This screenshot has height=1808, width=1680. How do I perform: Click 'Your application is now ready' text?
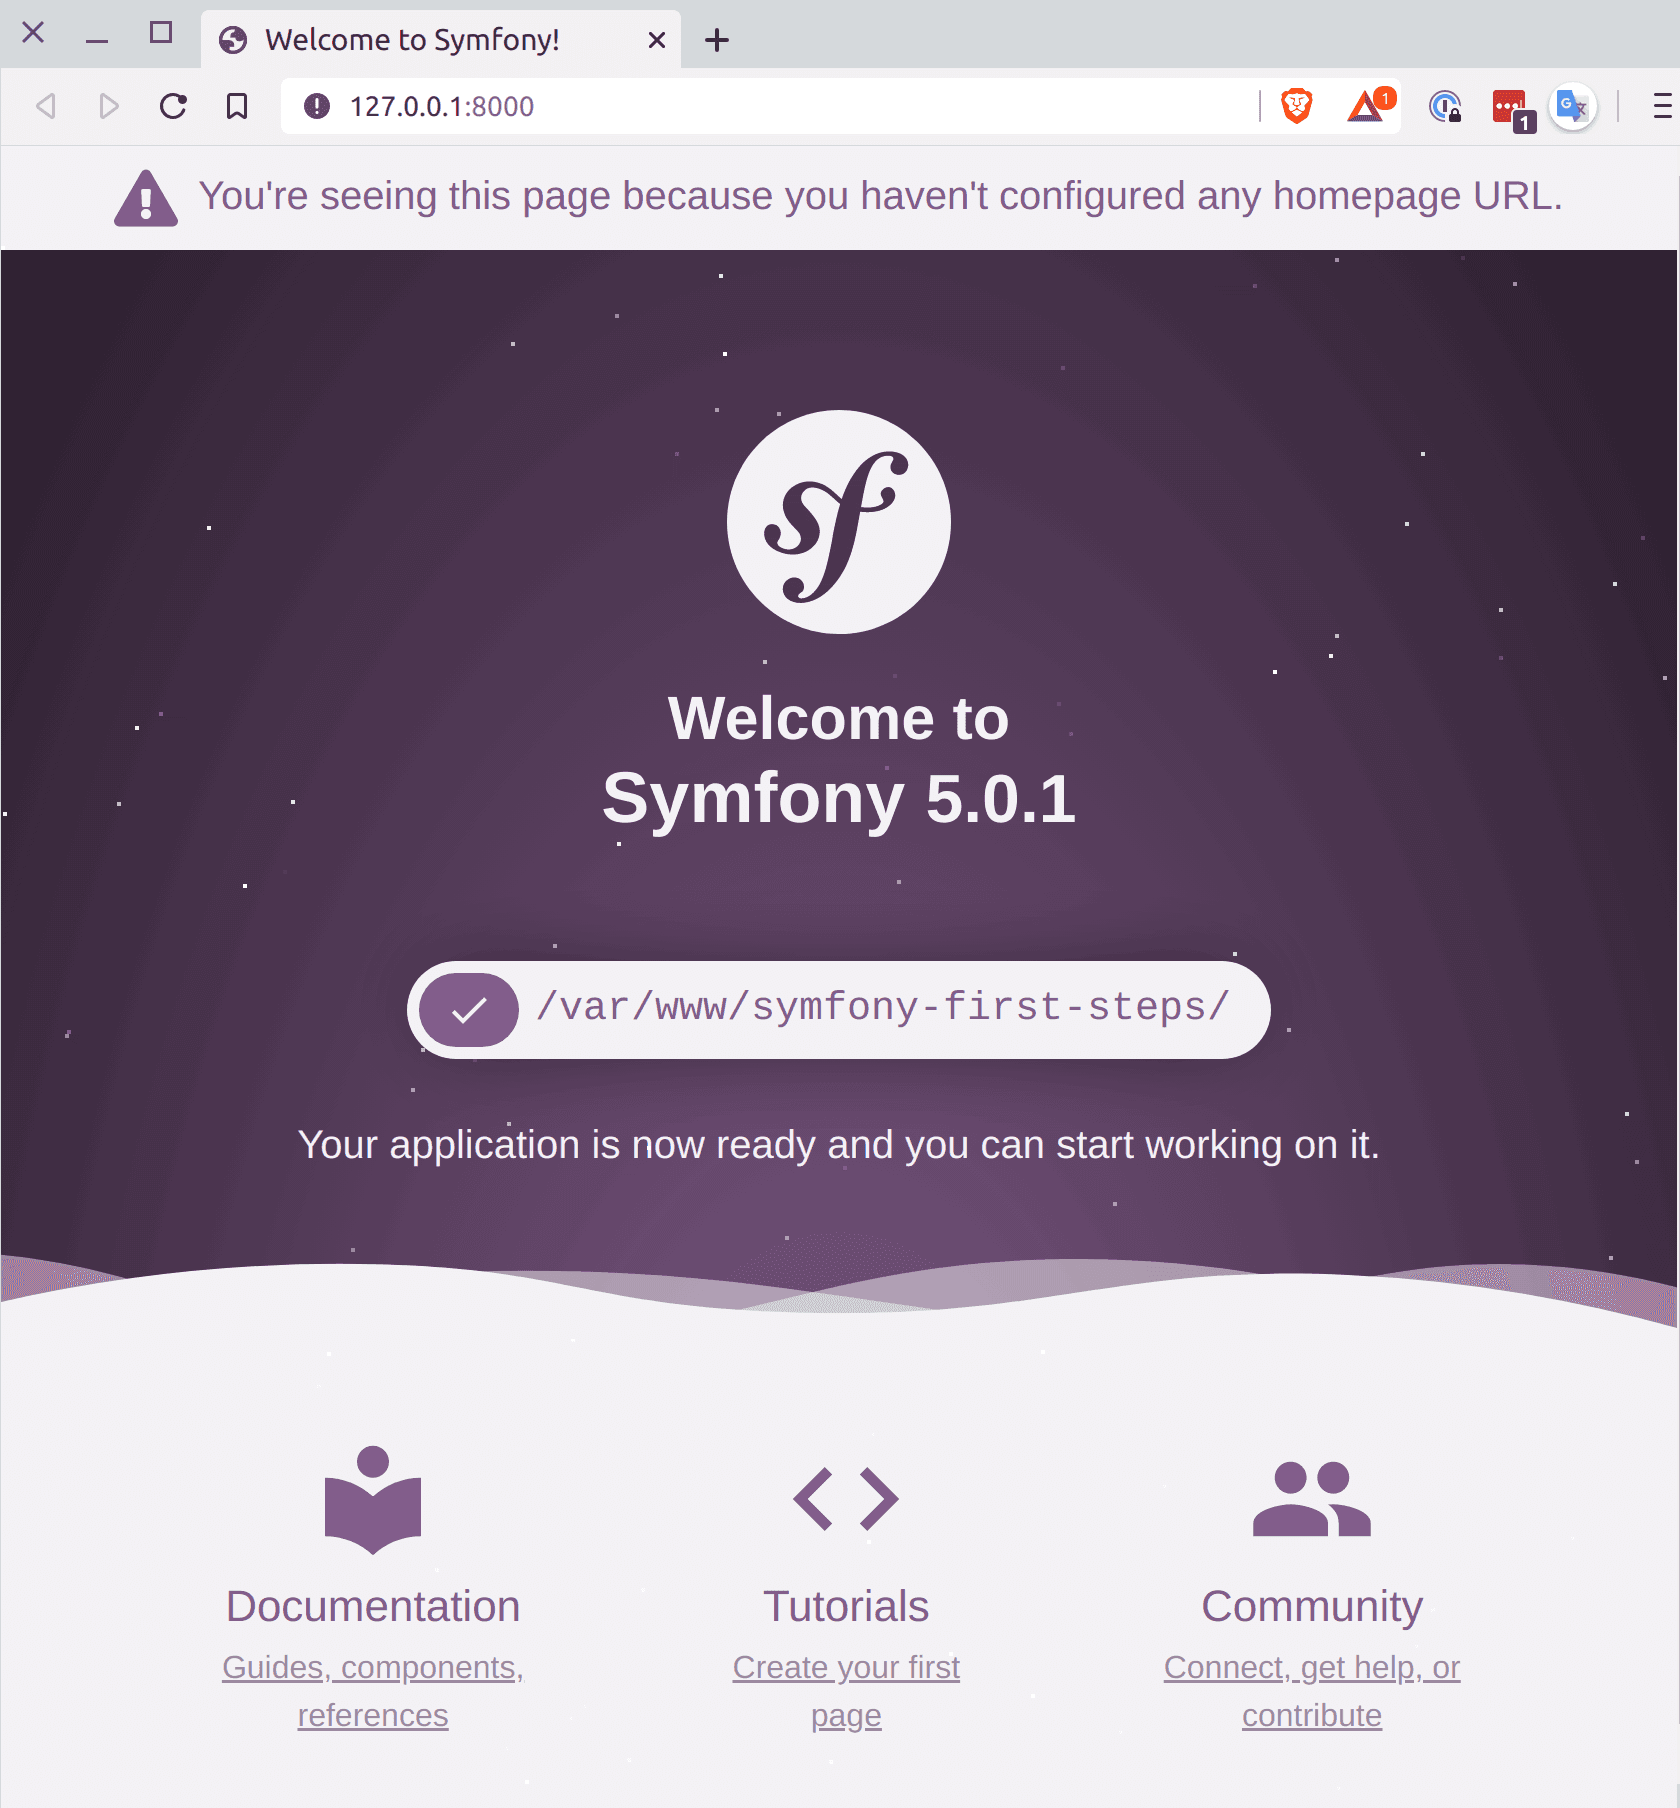pyautogui.click(x=839, y=1145)
